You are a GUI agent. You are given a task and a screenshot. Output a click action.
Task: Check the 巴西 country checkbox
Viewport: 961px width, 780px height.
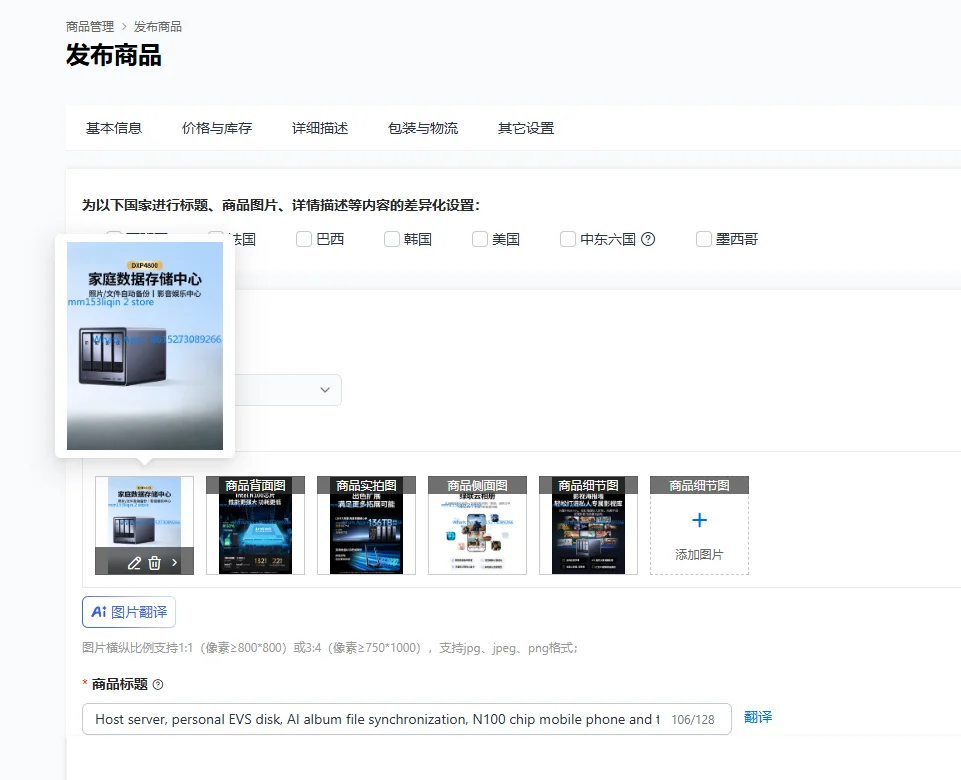[x=304, y=239]
